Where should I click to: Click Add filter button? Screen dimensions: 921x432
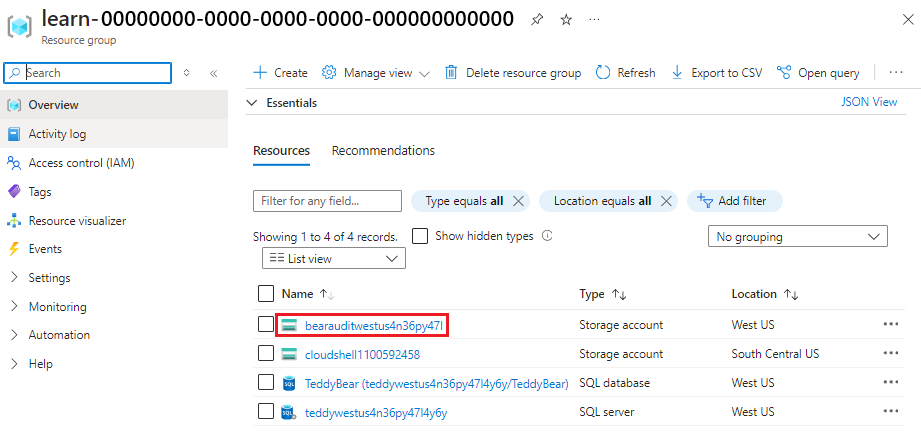(735, 201)
